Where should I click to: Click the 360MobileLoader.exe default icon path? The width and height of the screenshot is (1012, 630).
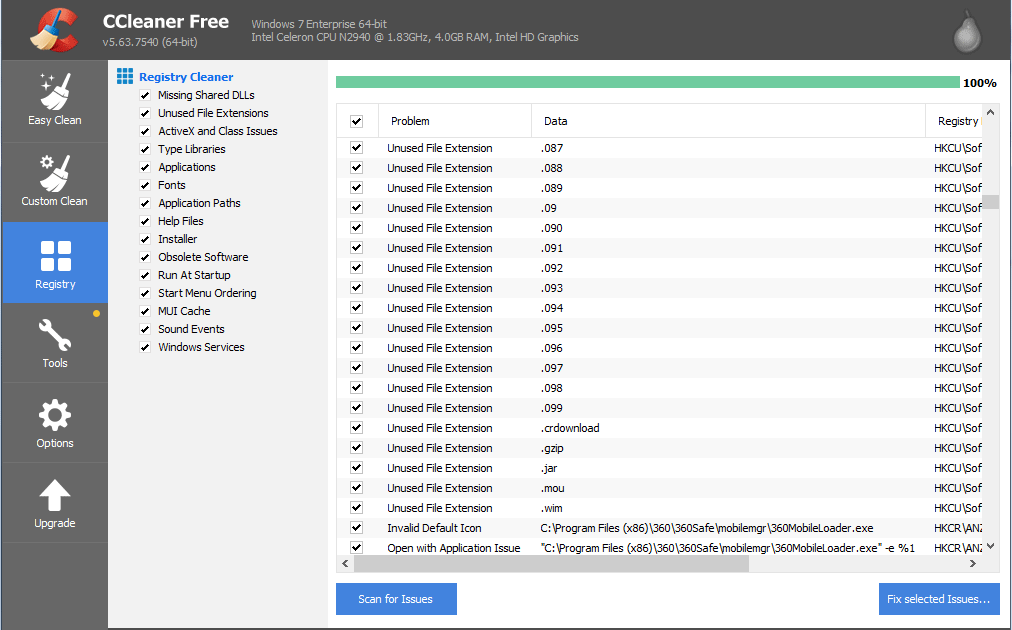pyautogui.click(x=707, y=528)
